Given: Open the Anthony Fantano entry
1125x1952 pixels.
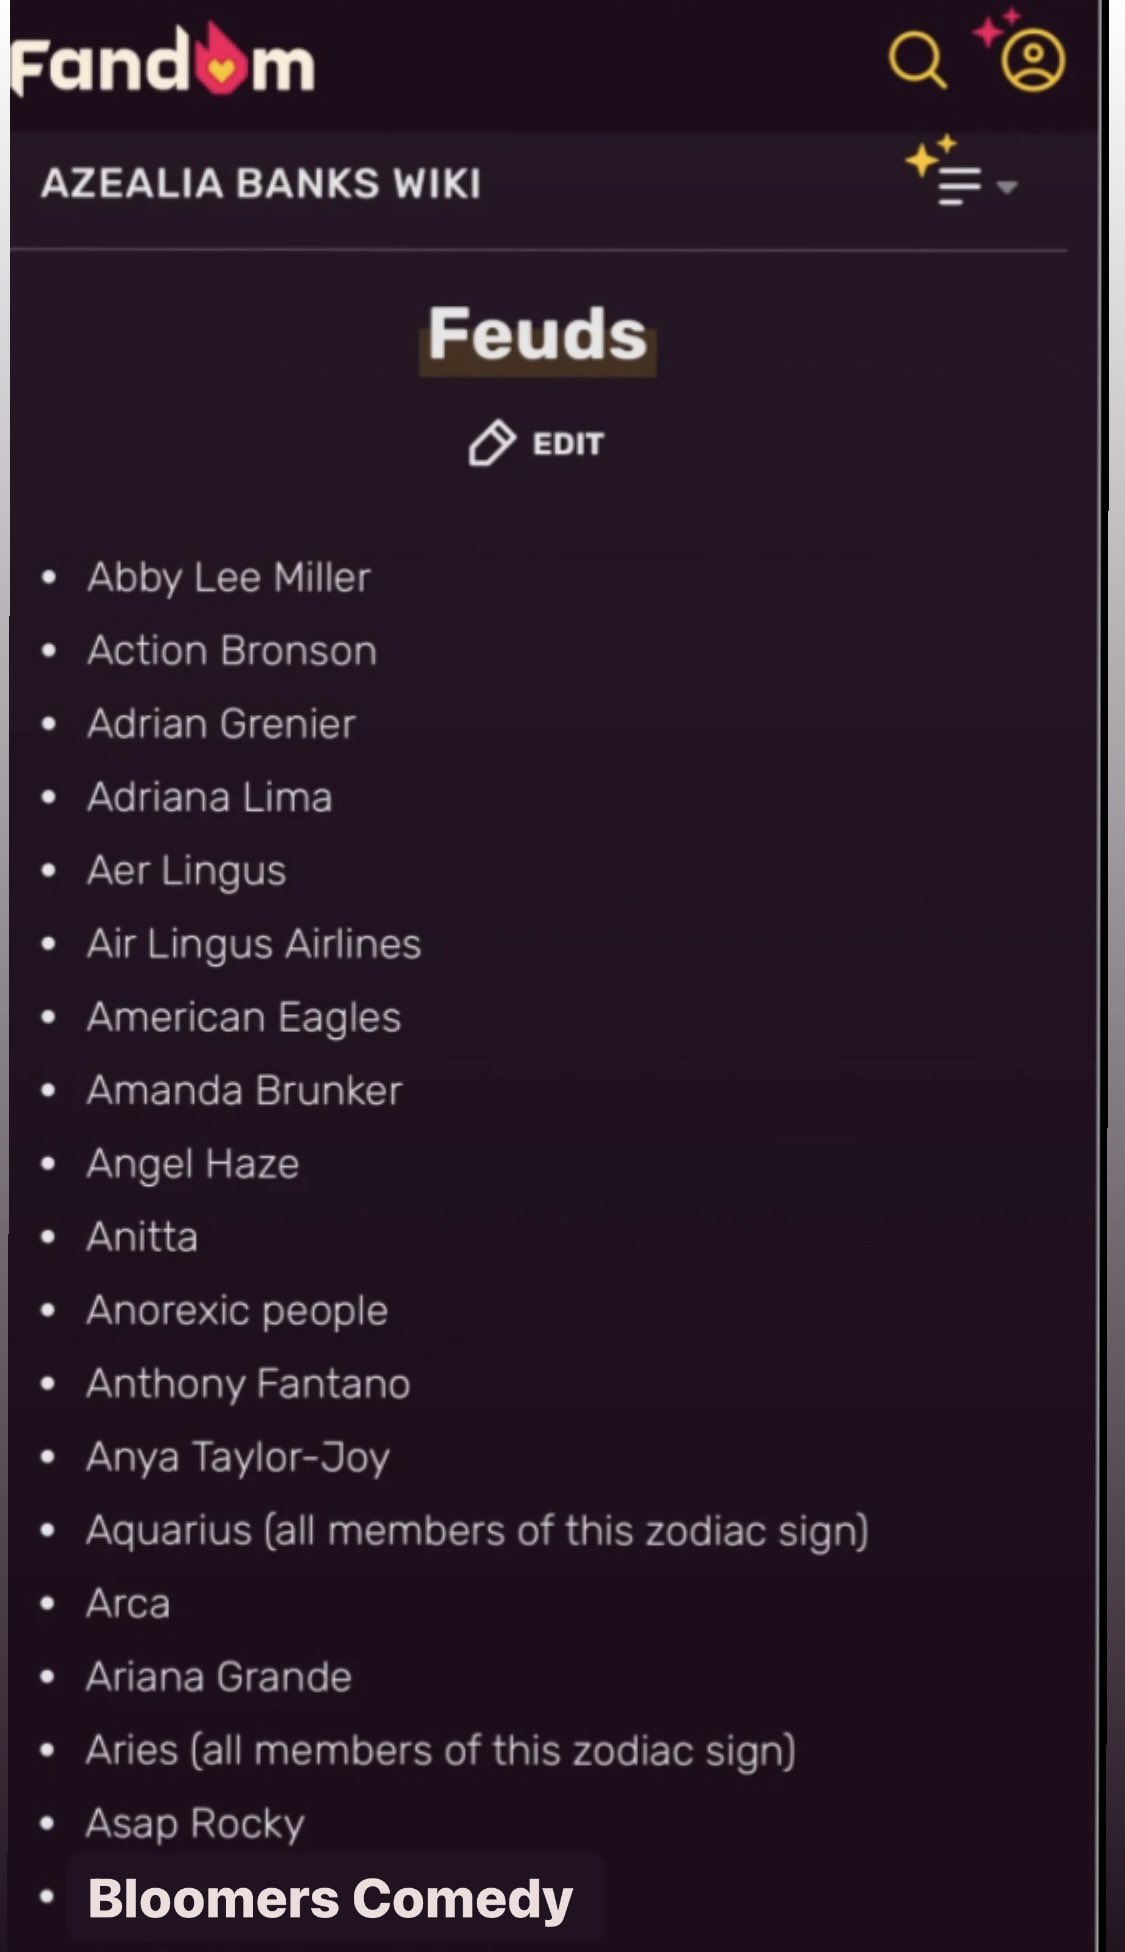Looking at the screenshot, I should [248, 1384].
